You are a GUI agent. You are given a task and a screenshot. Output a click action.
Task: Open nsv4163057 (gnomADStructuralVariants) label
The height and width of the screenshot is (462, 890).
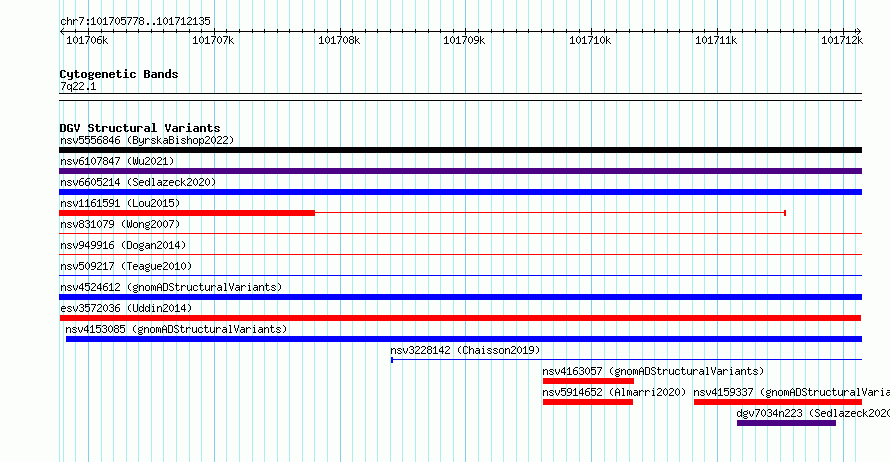(x=653, y=371)
